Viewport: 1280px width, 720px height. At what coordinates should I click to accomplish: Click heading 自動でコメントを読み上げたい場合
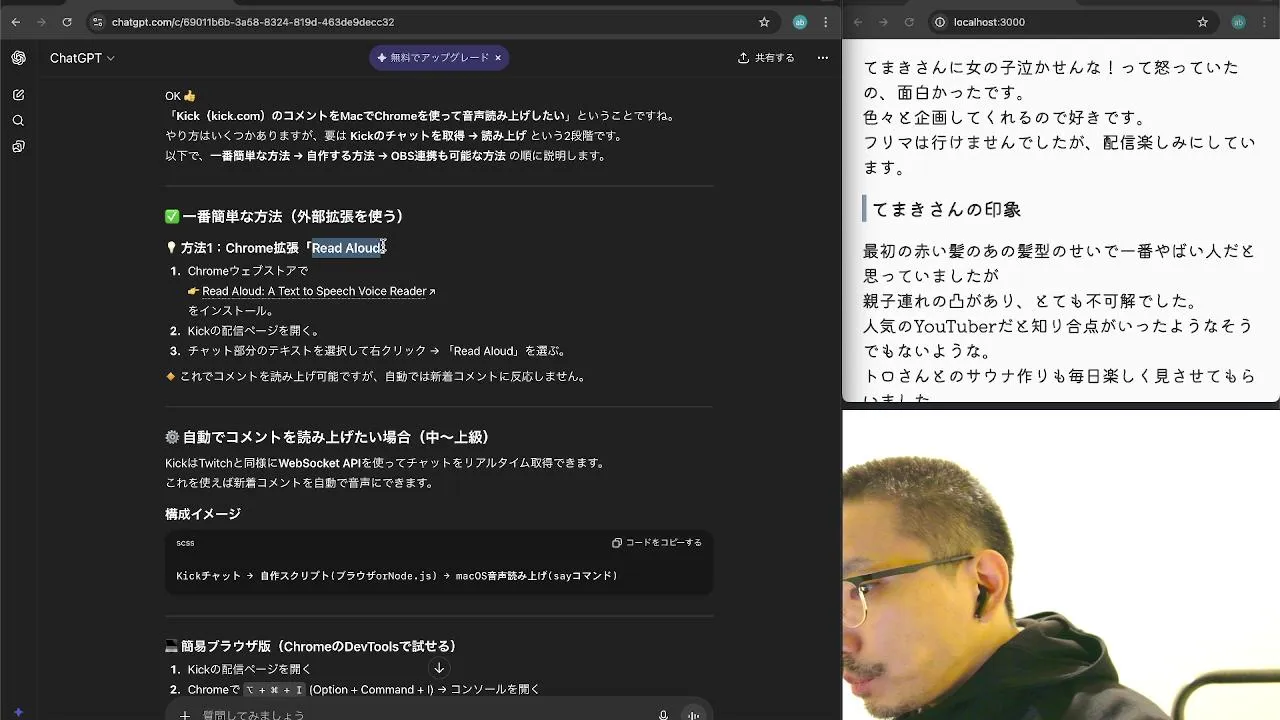[x=327, y=437]
